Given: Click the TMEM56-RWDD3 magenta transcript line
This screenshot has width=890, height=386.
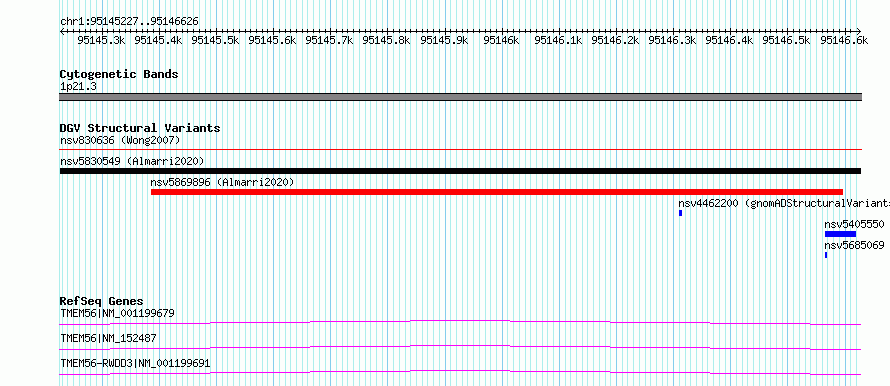Looking at the screenshot, I should tap(460, 372).
